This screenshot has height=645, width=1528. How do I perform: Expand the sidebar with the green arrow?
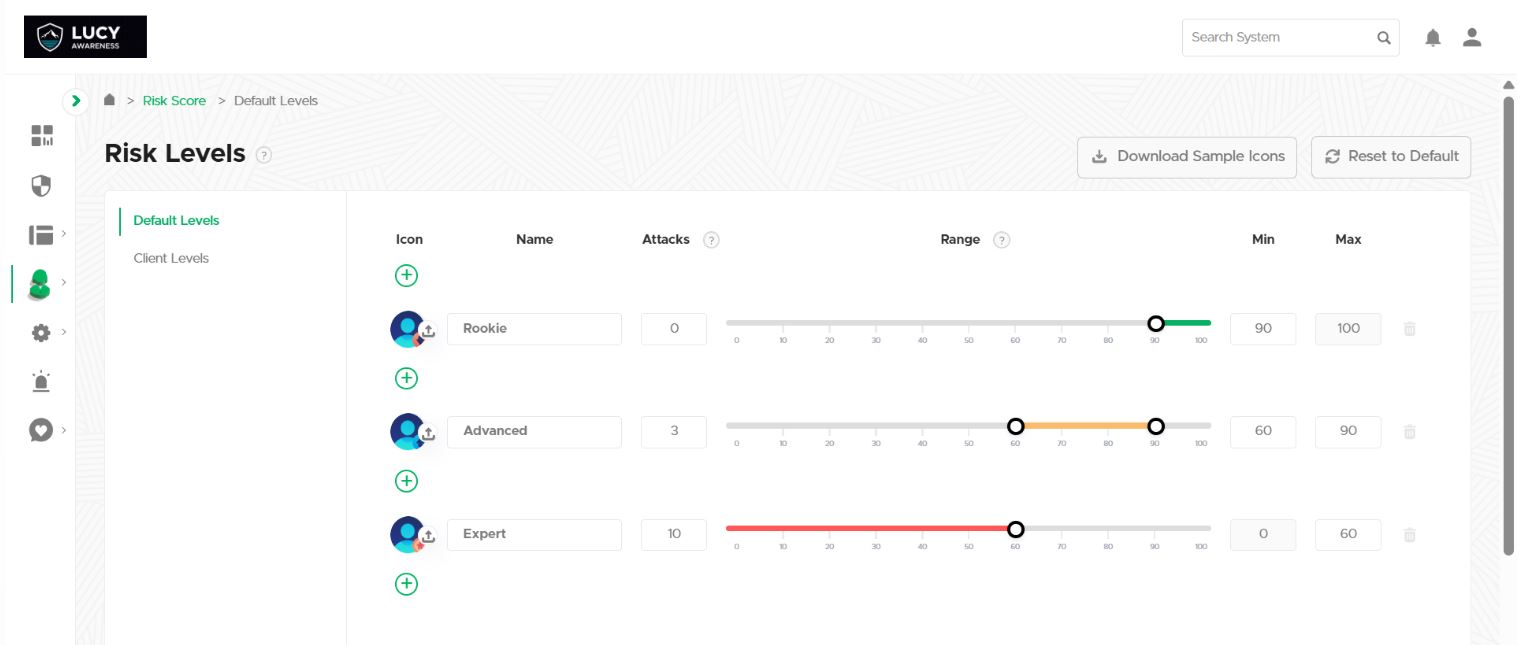tap(75, 101)
